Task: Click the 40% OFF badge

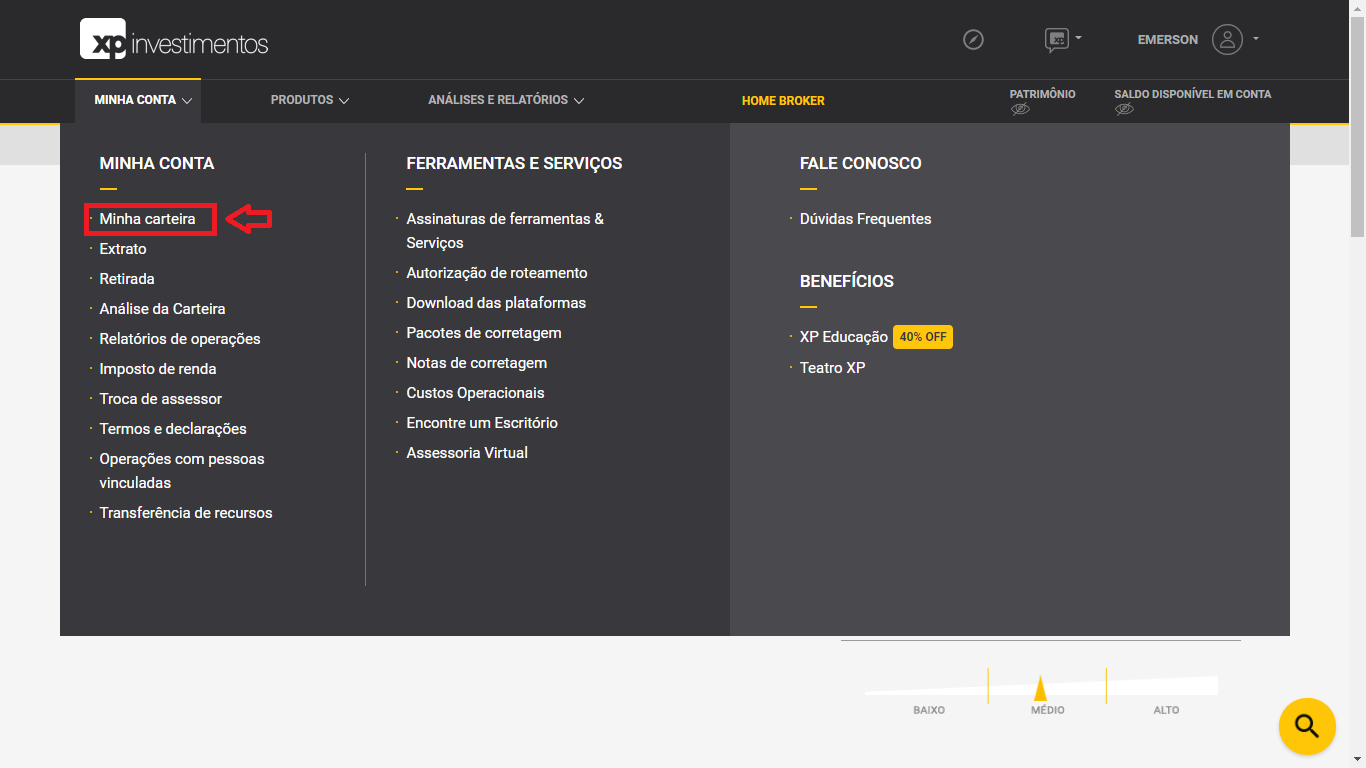Action: pos(923,337)
